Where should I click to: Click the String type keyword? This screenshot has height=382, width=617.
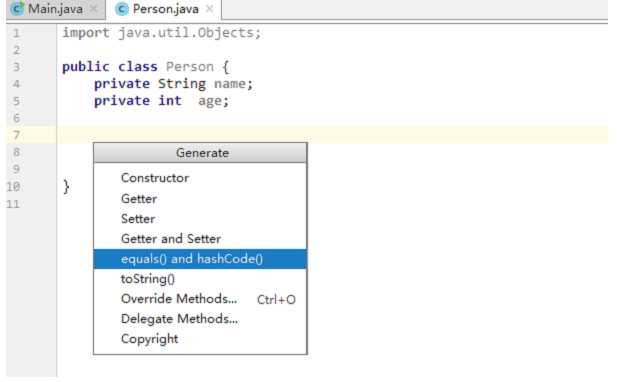pos(182,84)
